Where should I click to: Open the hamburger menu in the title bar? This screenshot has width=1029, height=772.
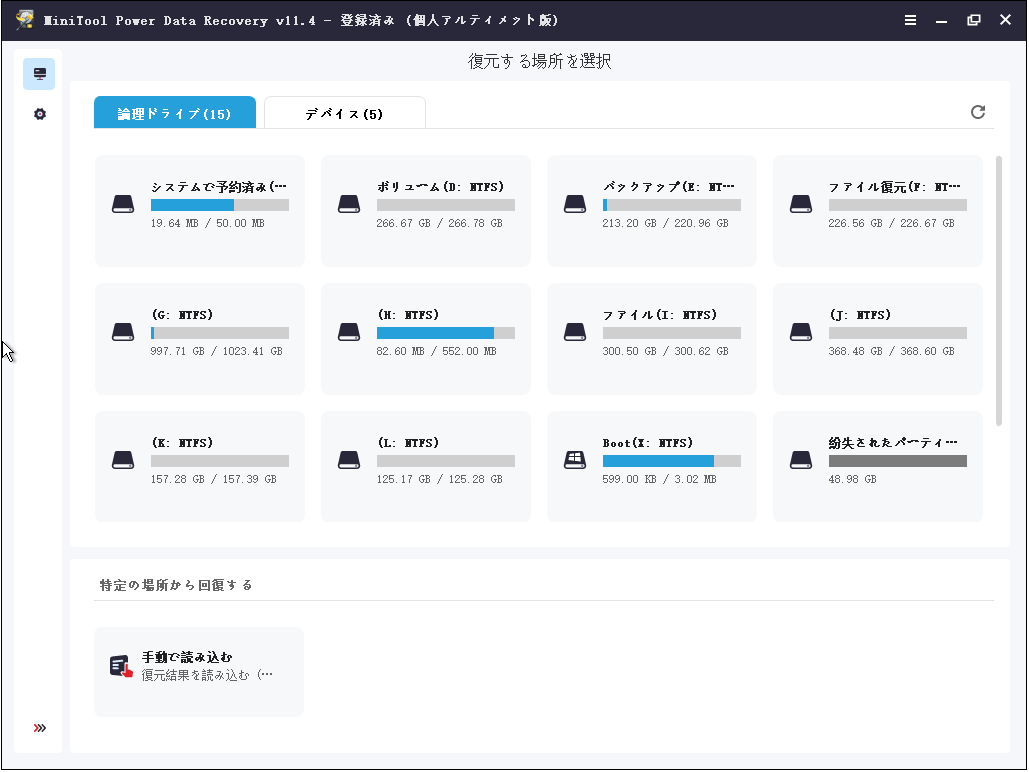coord(910,19)
